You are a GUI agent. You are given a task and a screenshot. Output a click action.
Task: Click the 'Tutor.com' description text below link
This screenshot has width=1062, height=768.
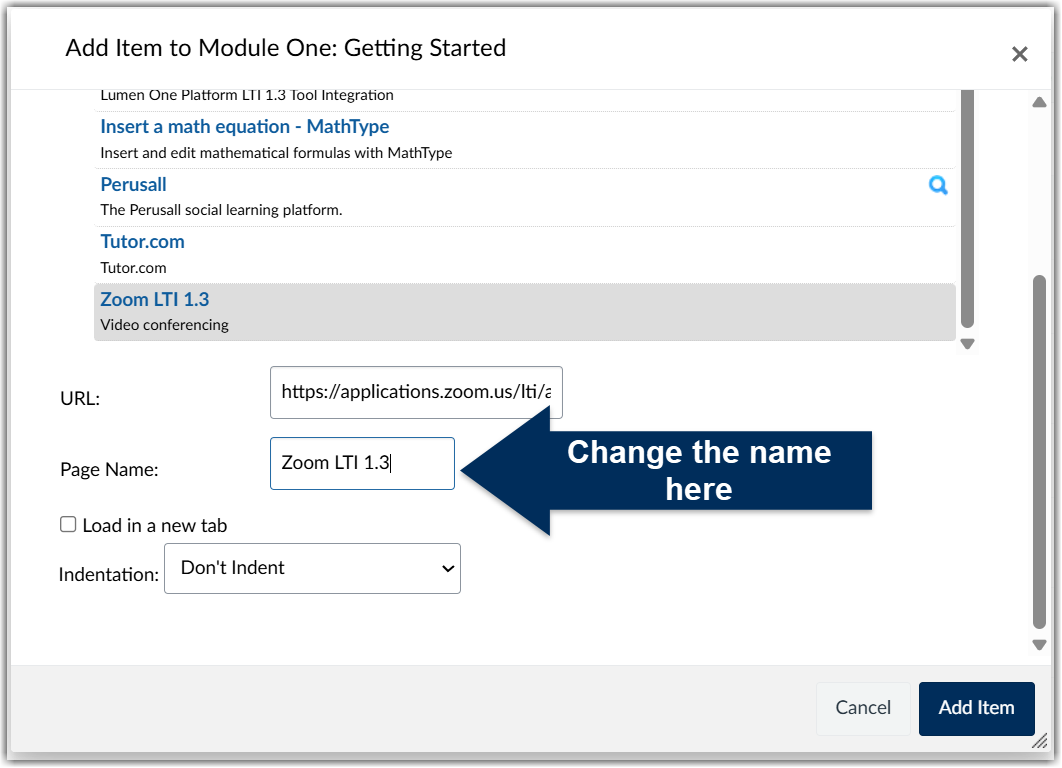[133, 268]
